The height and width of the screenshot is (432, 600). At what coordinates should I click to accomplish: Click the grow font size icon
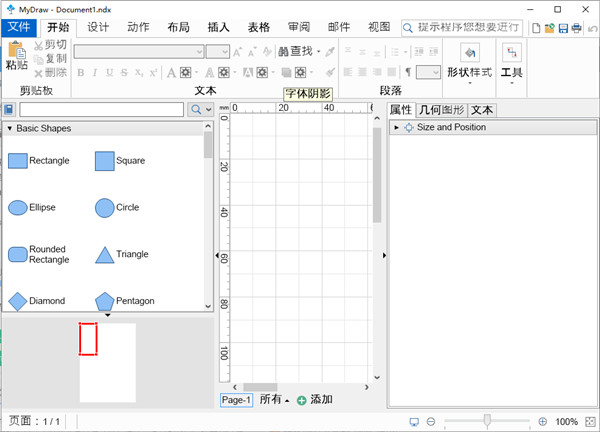(x=238, y=52)
